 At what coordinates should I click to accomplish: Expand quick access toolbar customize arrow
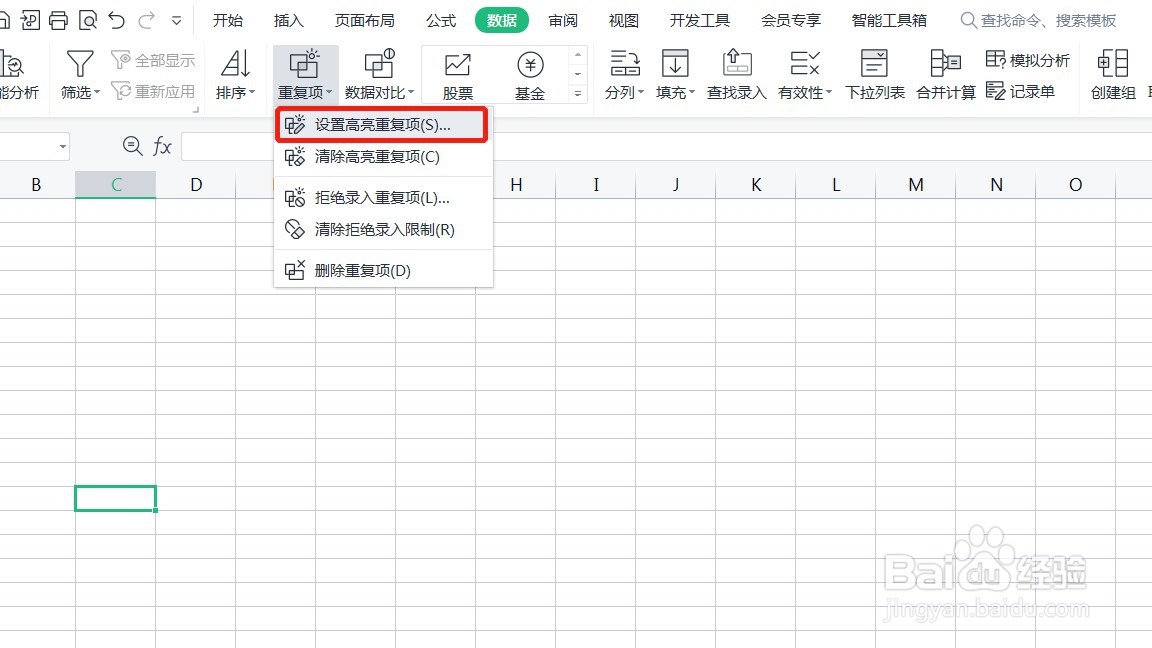pyautogui.click(x=176, y=21)
